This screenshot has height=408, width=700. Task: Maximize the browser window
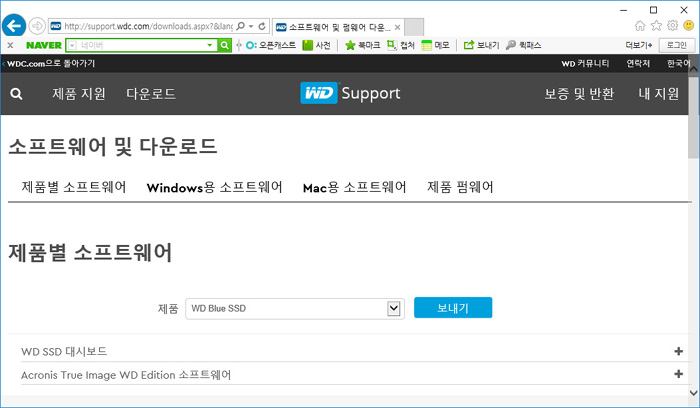click(654, 10)
